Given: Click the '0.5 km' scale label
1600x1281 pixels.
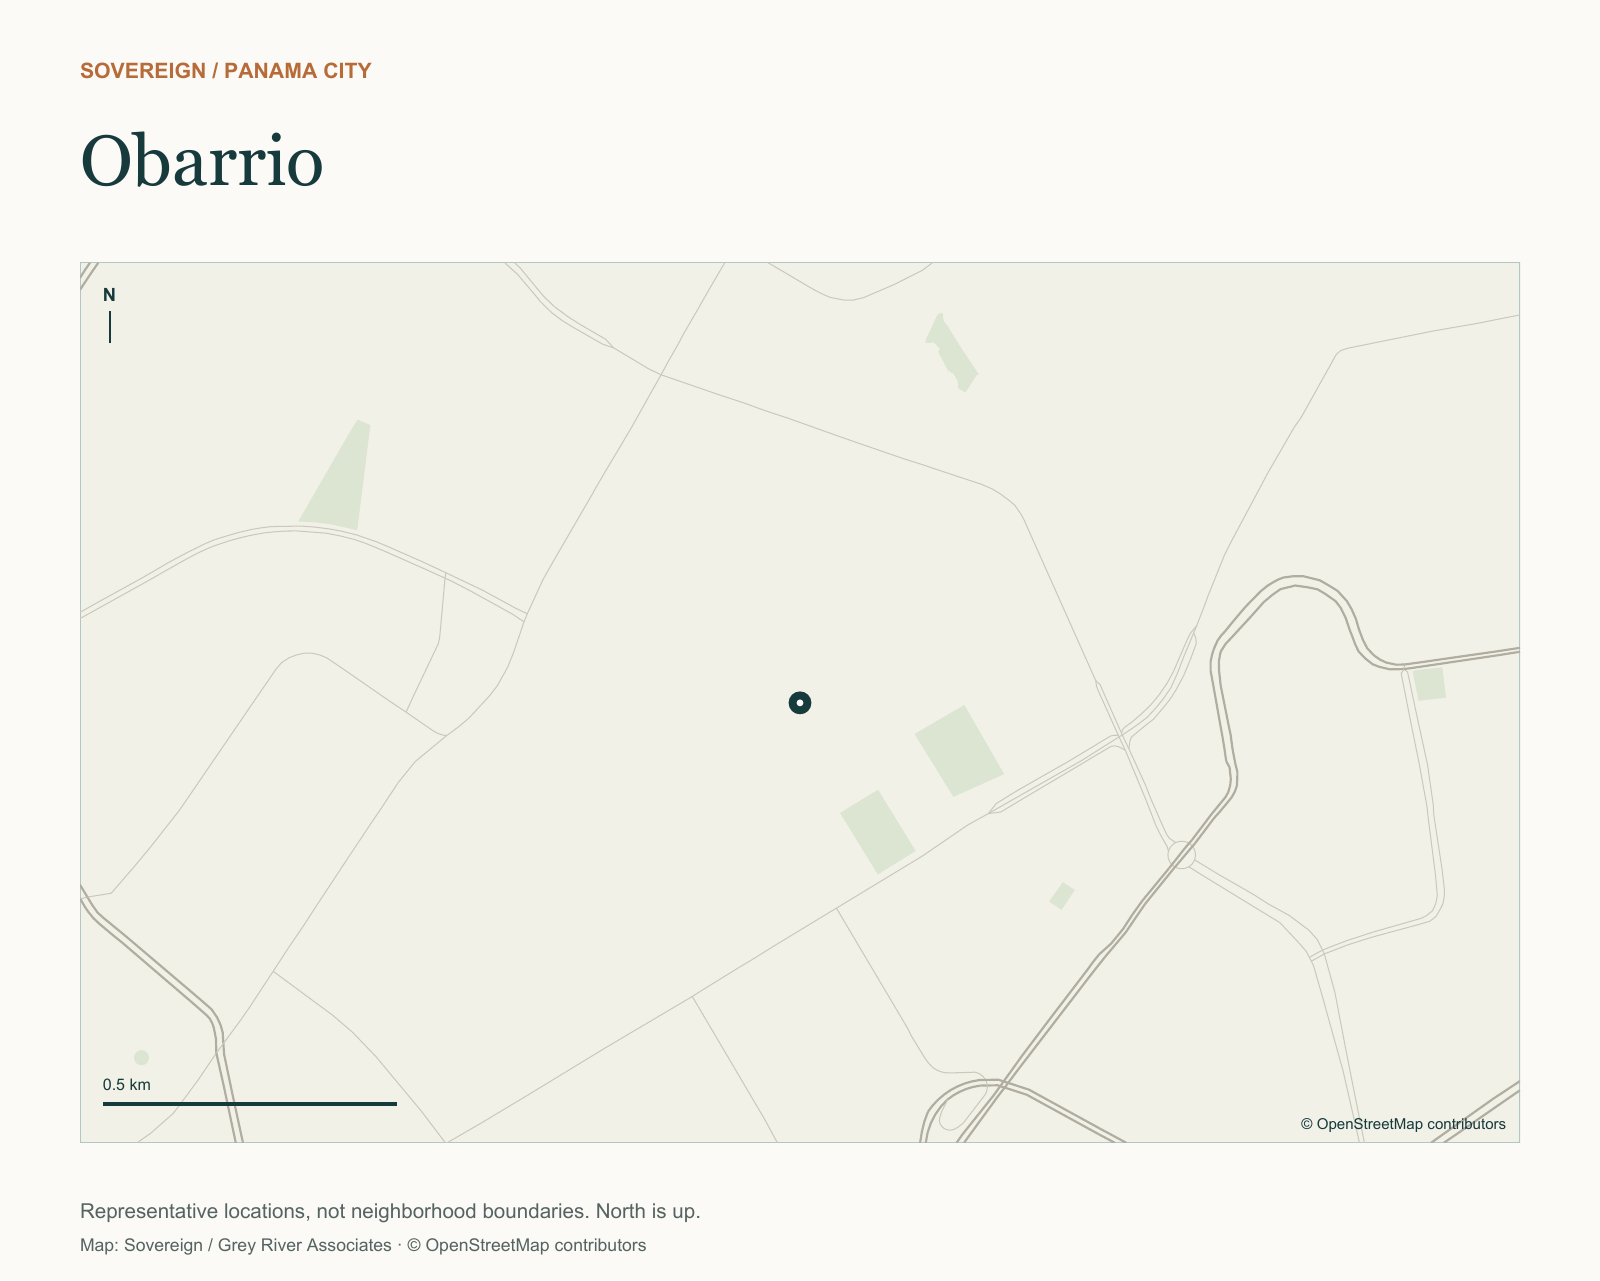Looking at the screenshot, I should pyautogui.click(x=127, y=1085).
